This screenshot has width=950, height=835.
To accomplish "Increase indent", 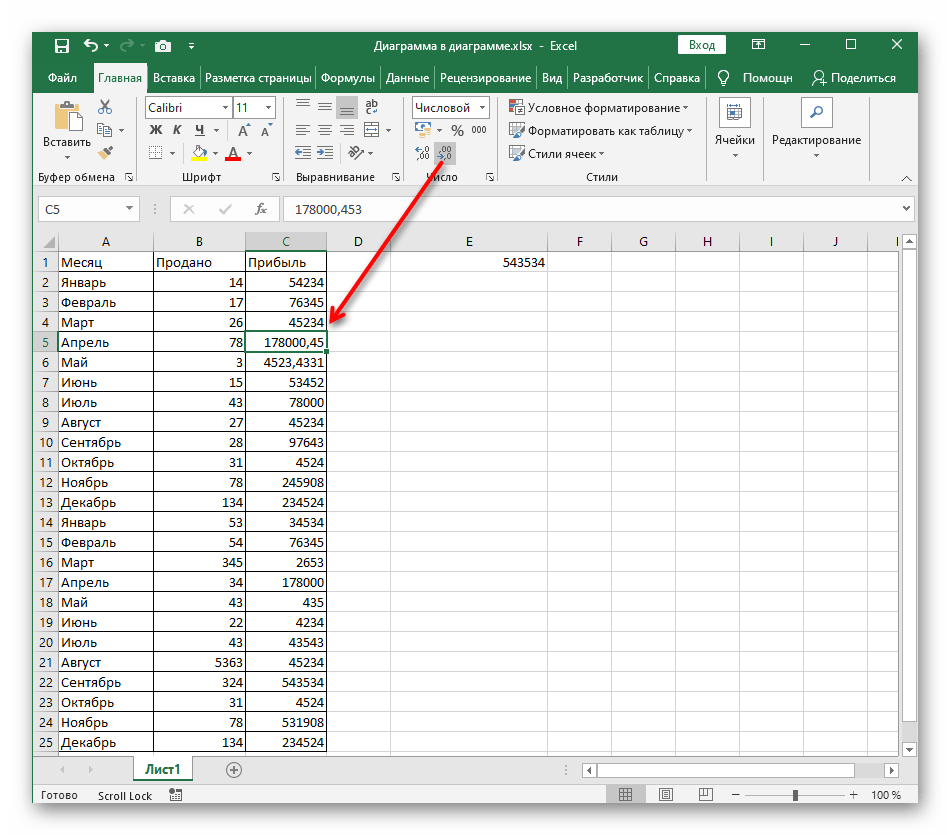I will (325, 153).
